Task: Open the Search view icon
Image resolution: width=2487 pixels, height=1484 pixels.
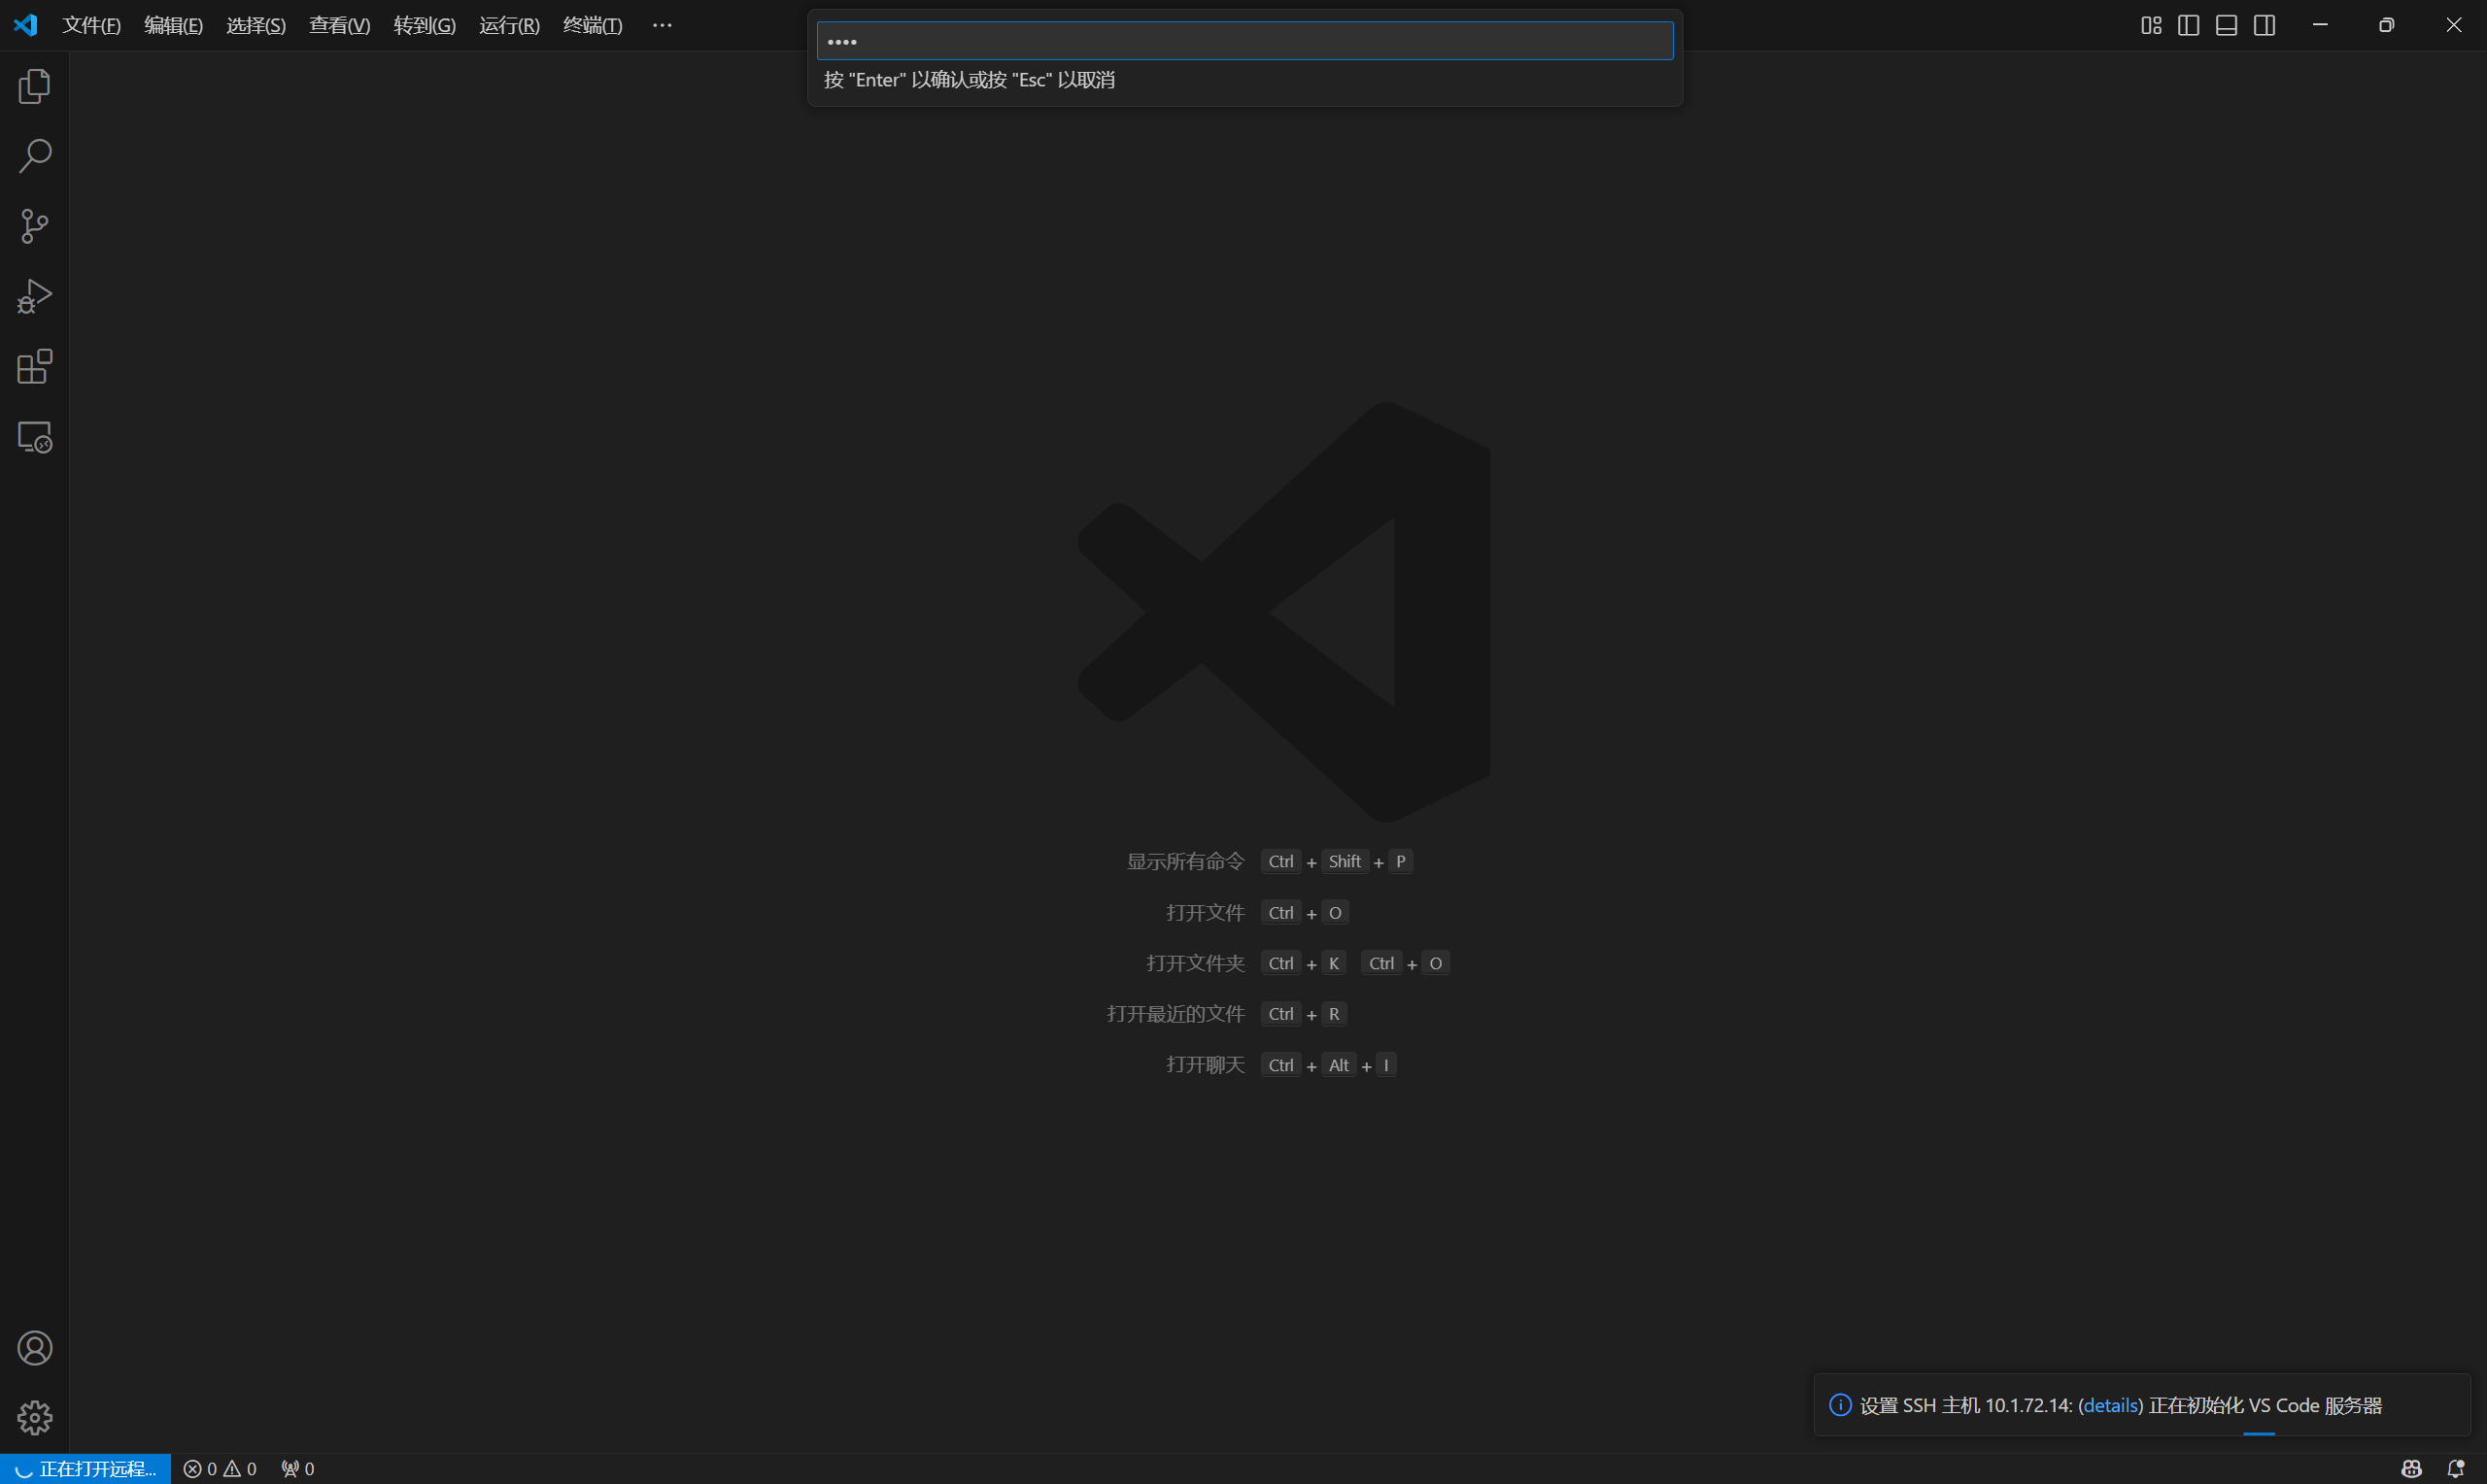Action: point(35,156)
